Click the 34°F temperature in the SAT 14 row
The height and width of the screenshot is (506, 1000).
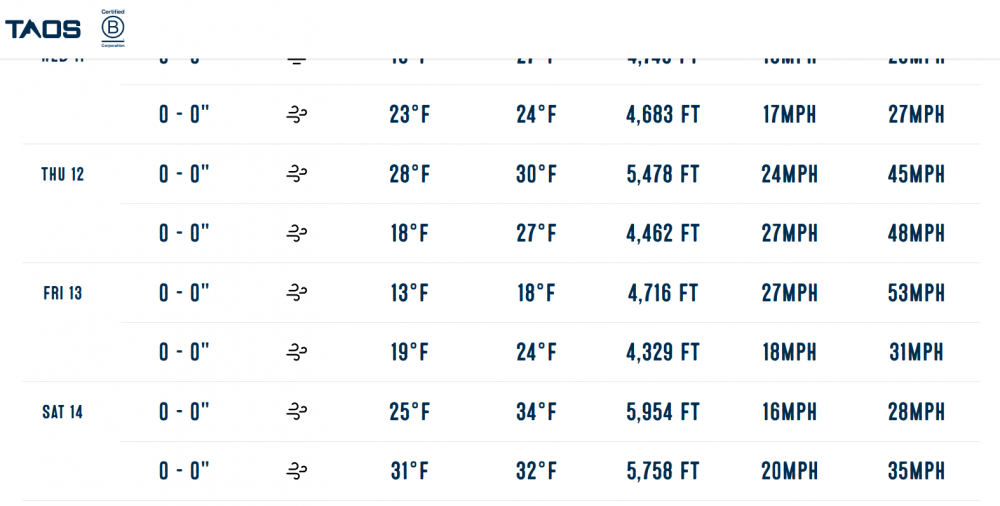(537, 412)
